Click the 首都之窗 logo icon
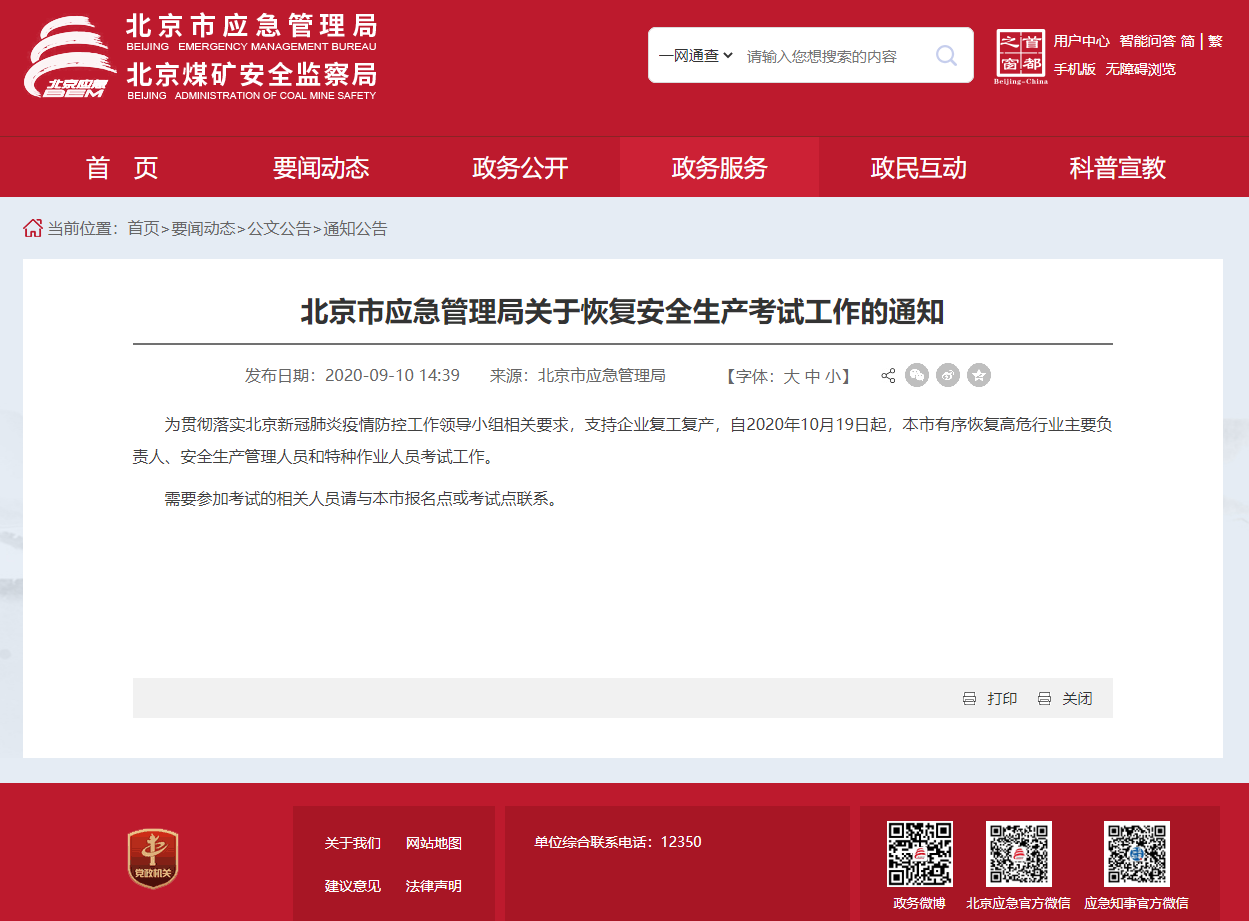Image resolution: width=1249 pixels, height=921 pixels. 1020,56
